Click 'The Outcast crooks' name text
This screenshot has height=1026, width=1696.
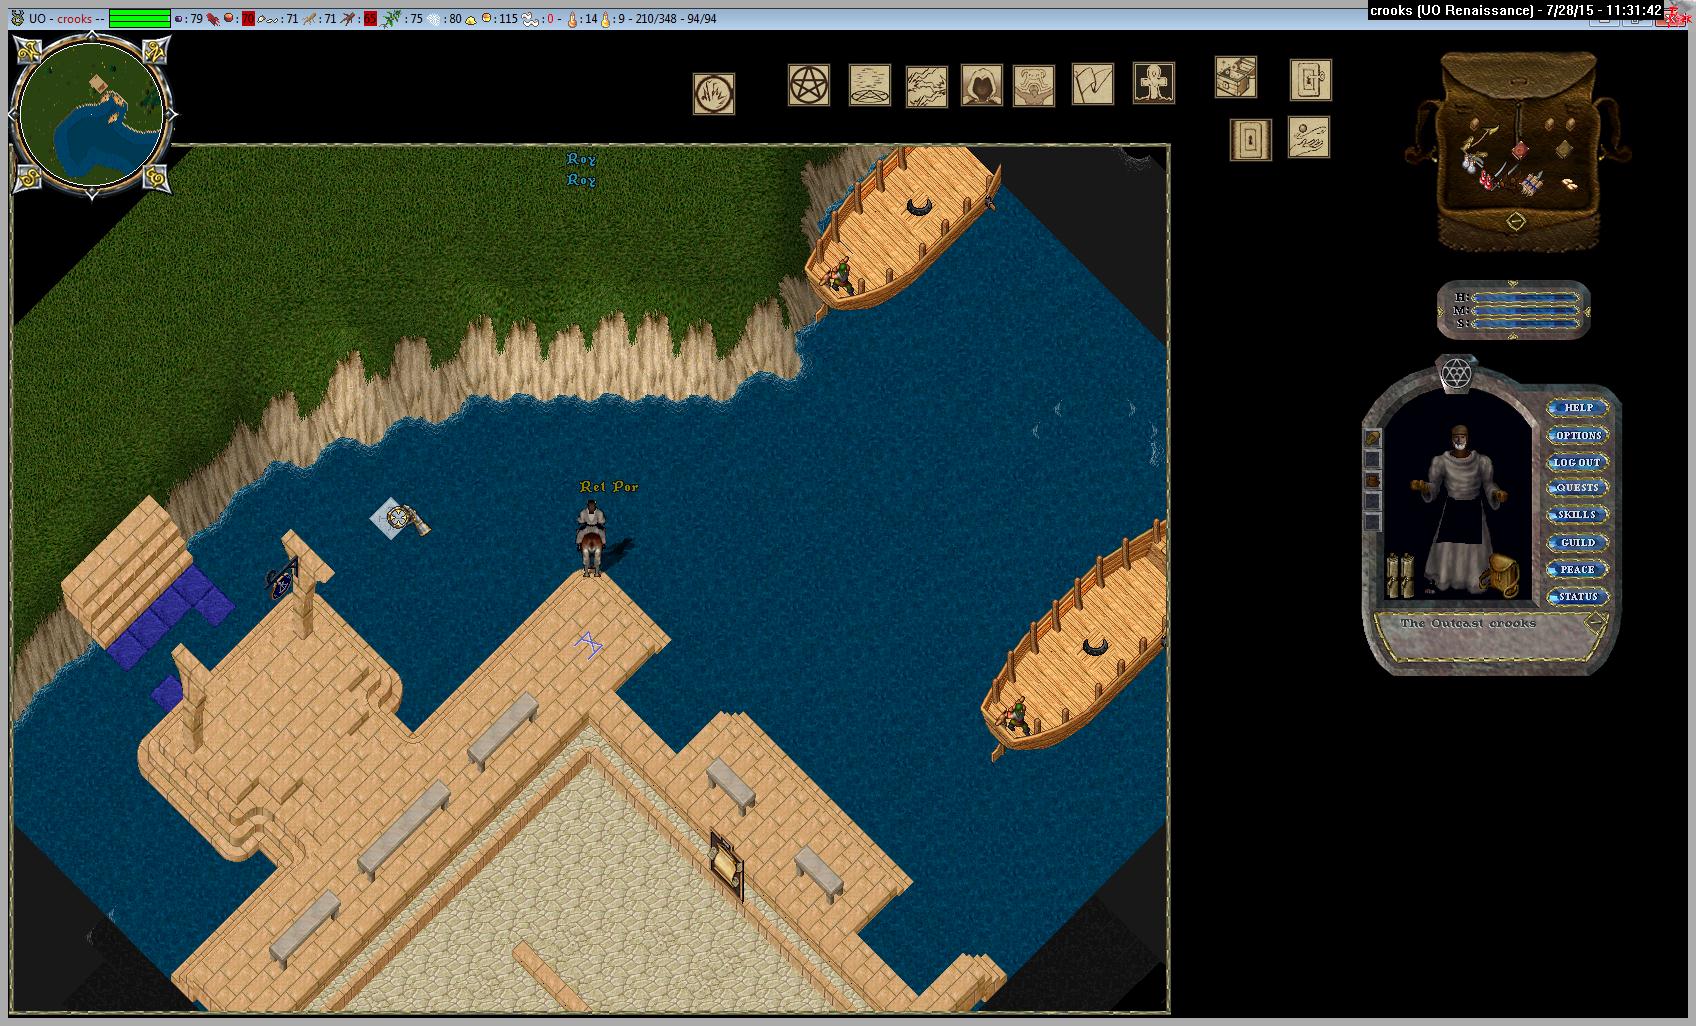click(1467, 623)
